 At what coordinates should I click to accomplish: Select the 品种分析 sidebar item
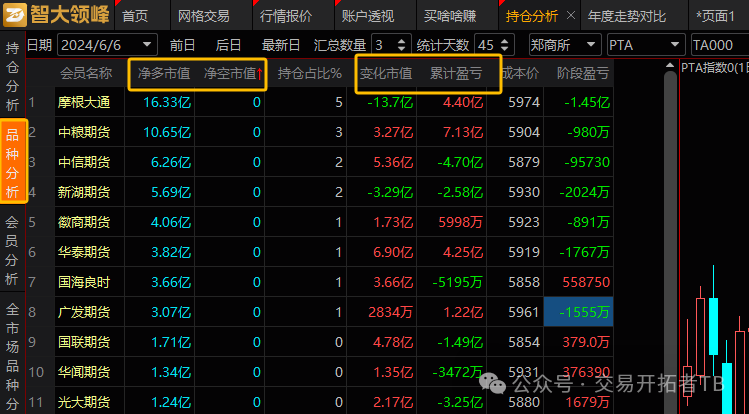pyautogui.click(x=13, y=163)
